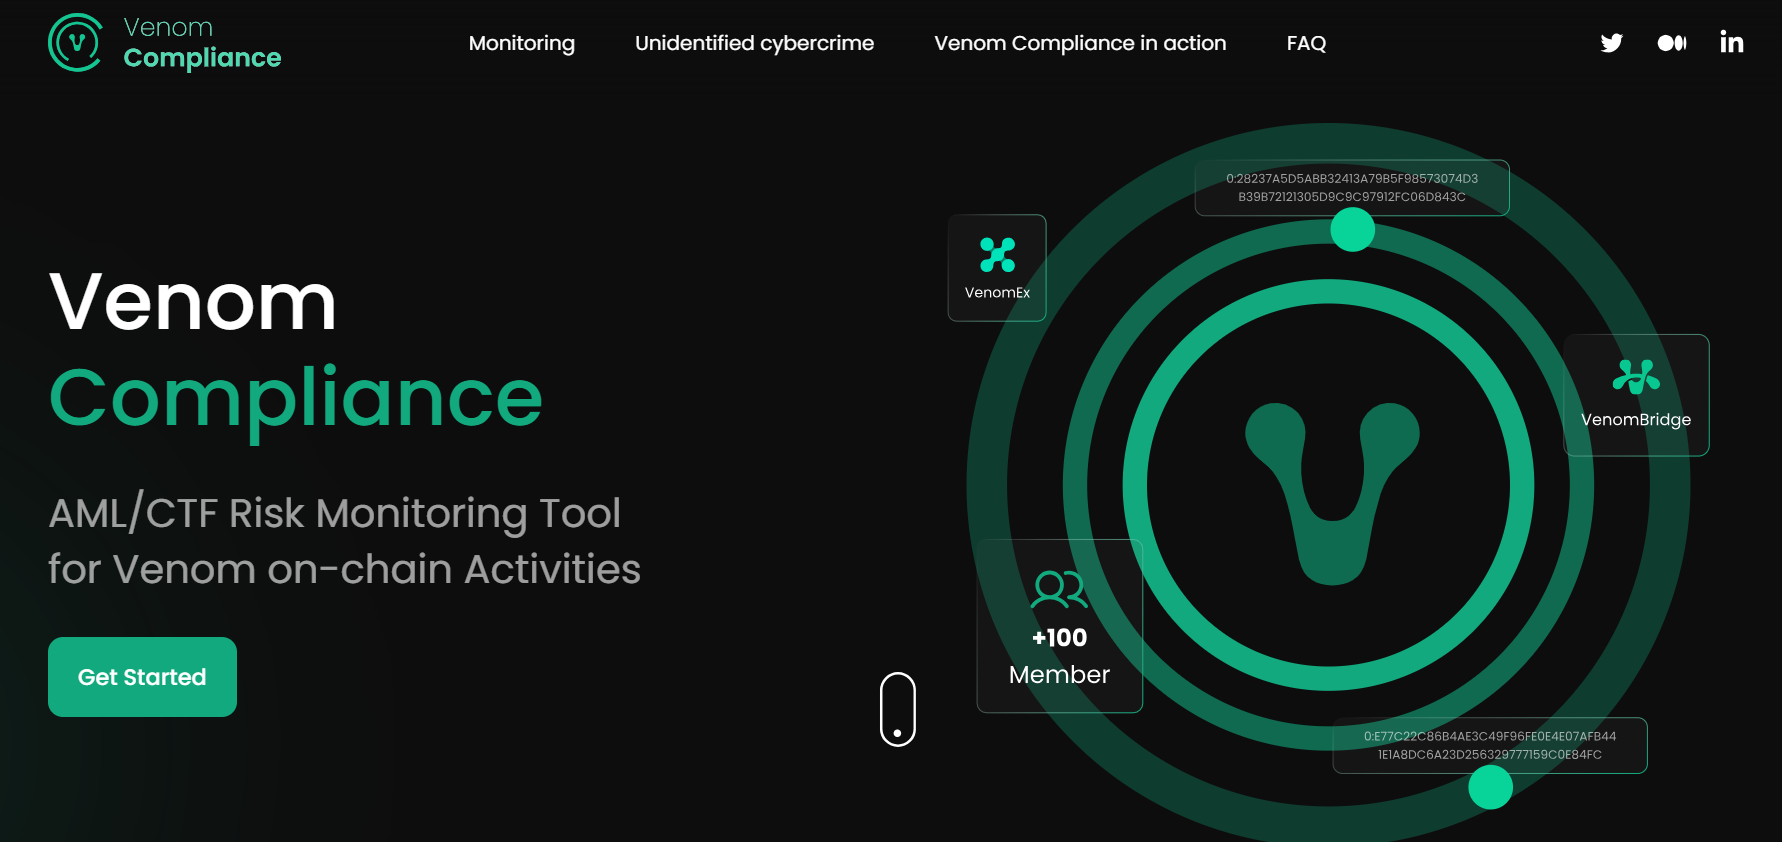Click the mouse scroll-down indicator
The image size is (1782, 842).
tap(897, 709)
